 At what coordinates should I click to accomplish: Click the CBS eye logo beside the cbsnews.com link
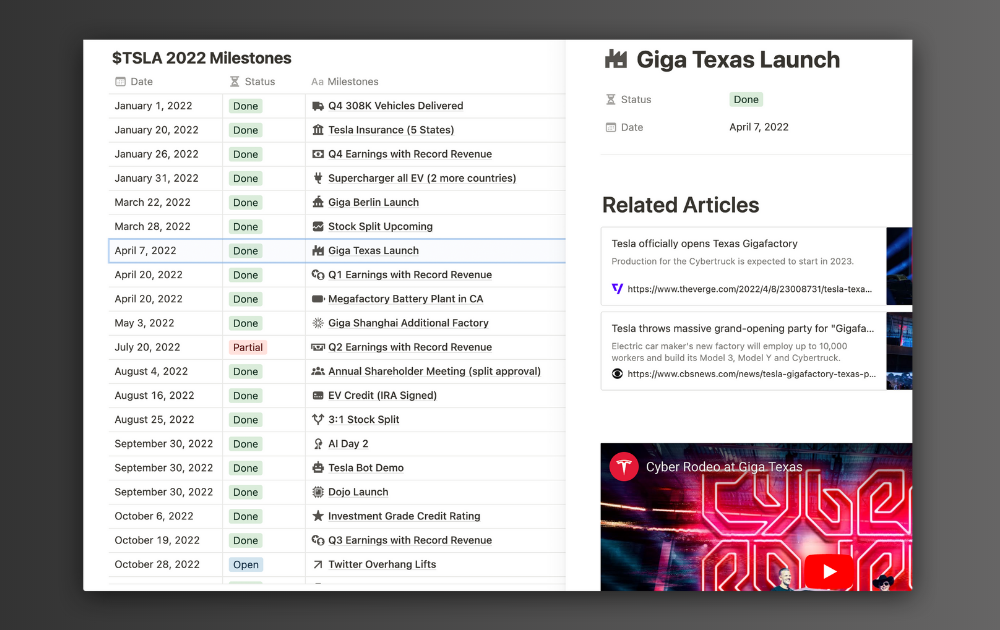pyautogui.click(x=617, y=374)
